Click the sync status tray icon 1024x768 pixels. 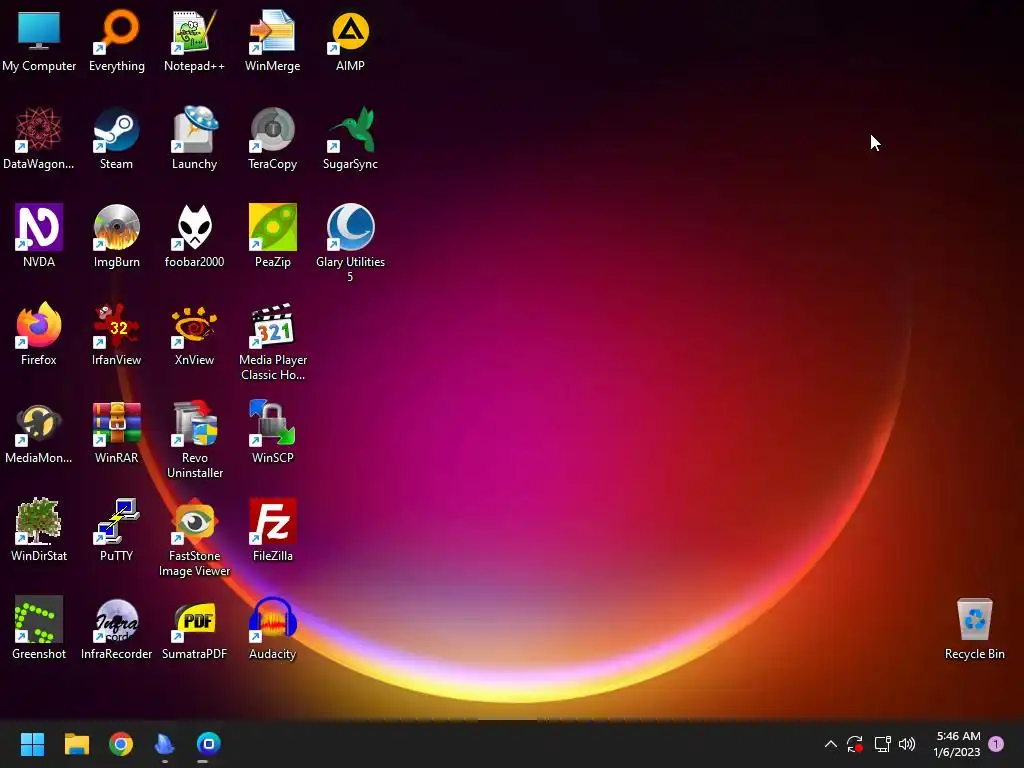(855, 743)
